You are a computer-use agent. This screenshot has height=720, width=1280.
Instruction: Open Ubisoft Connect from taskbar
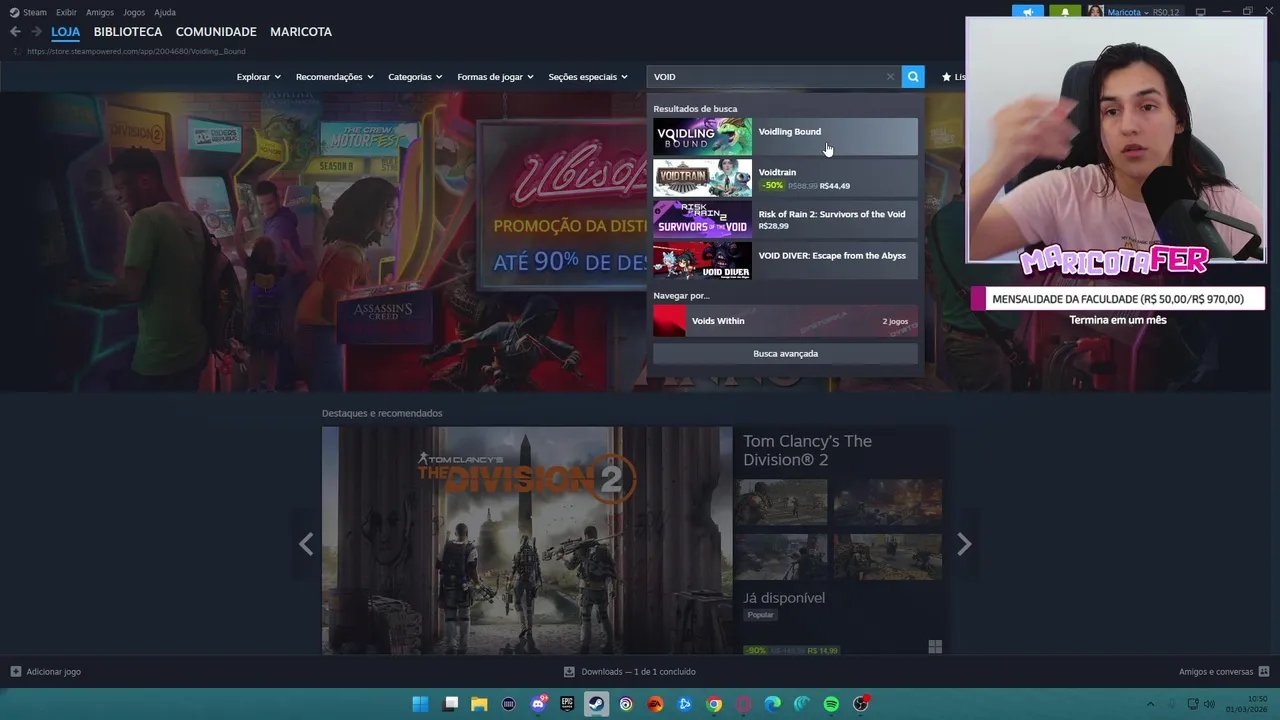tap(626, 704)
